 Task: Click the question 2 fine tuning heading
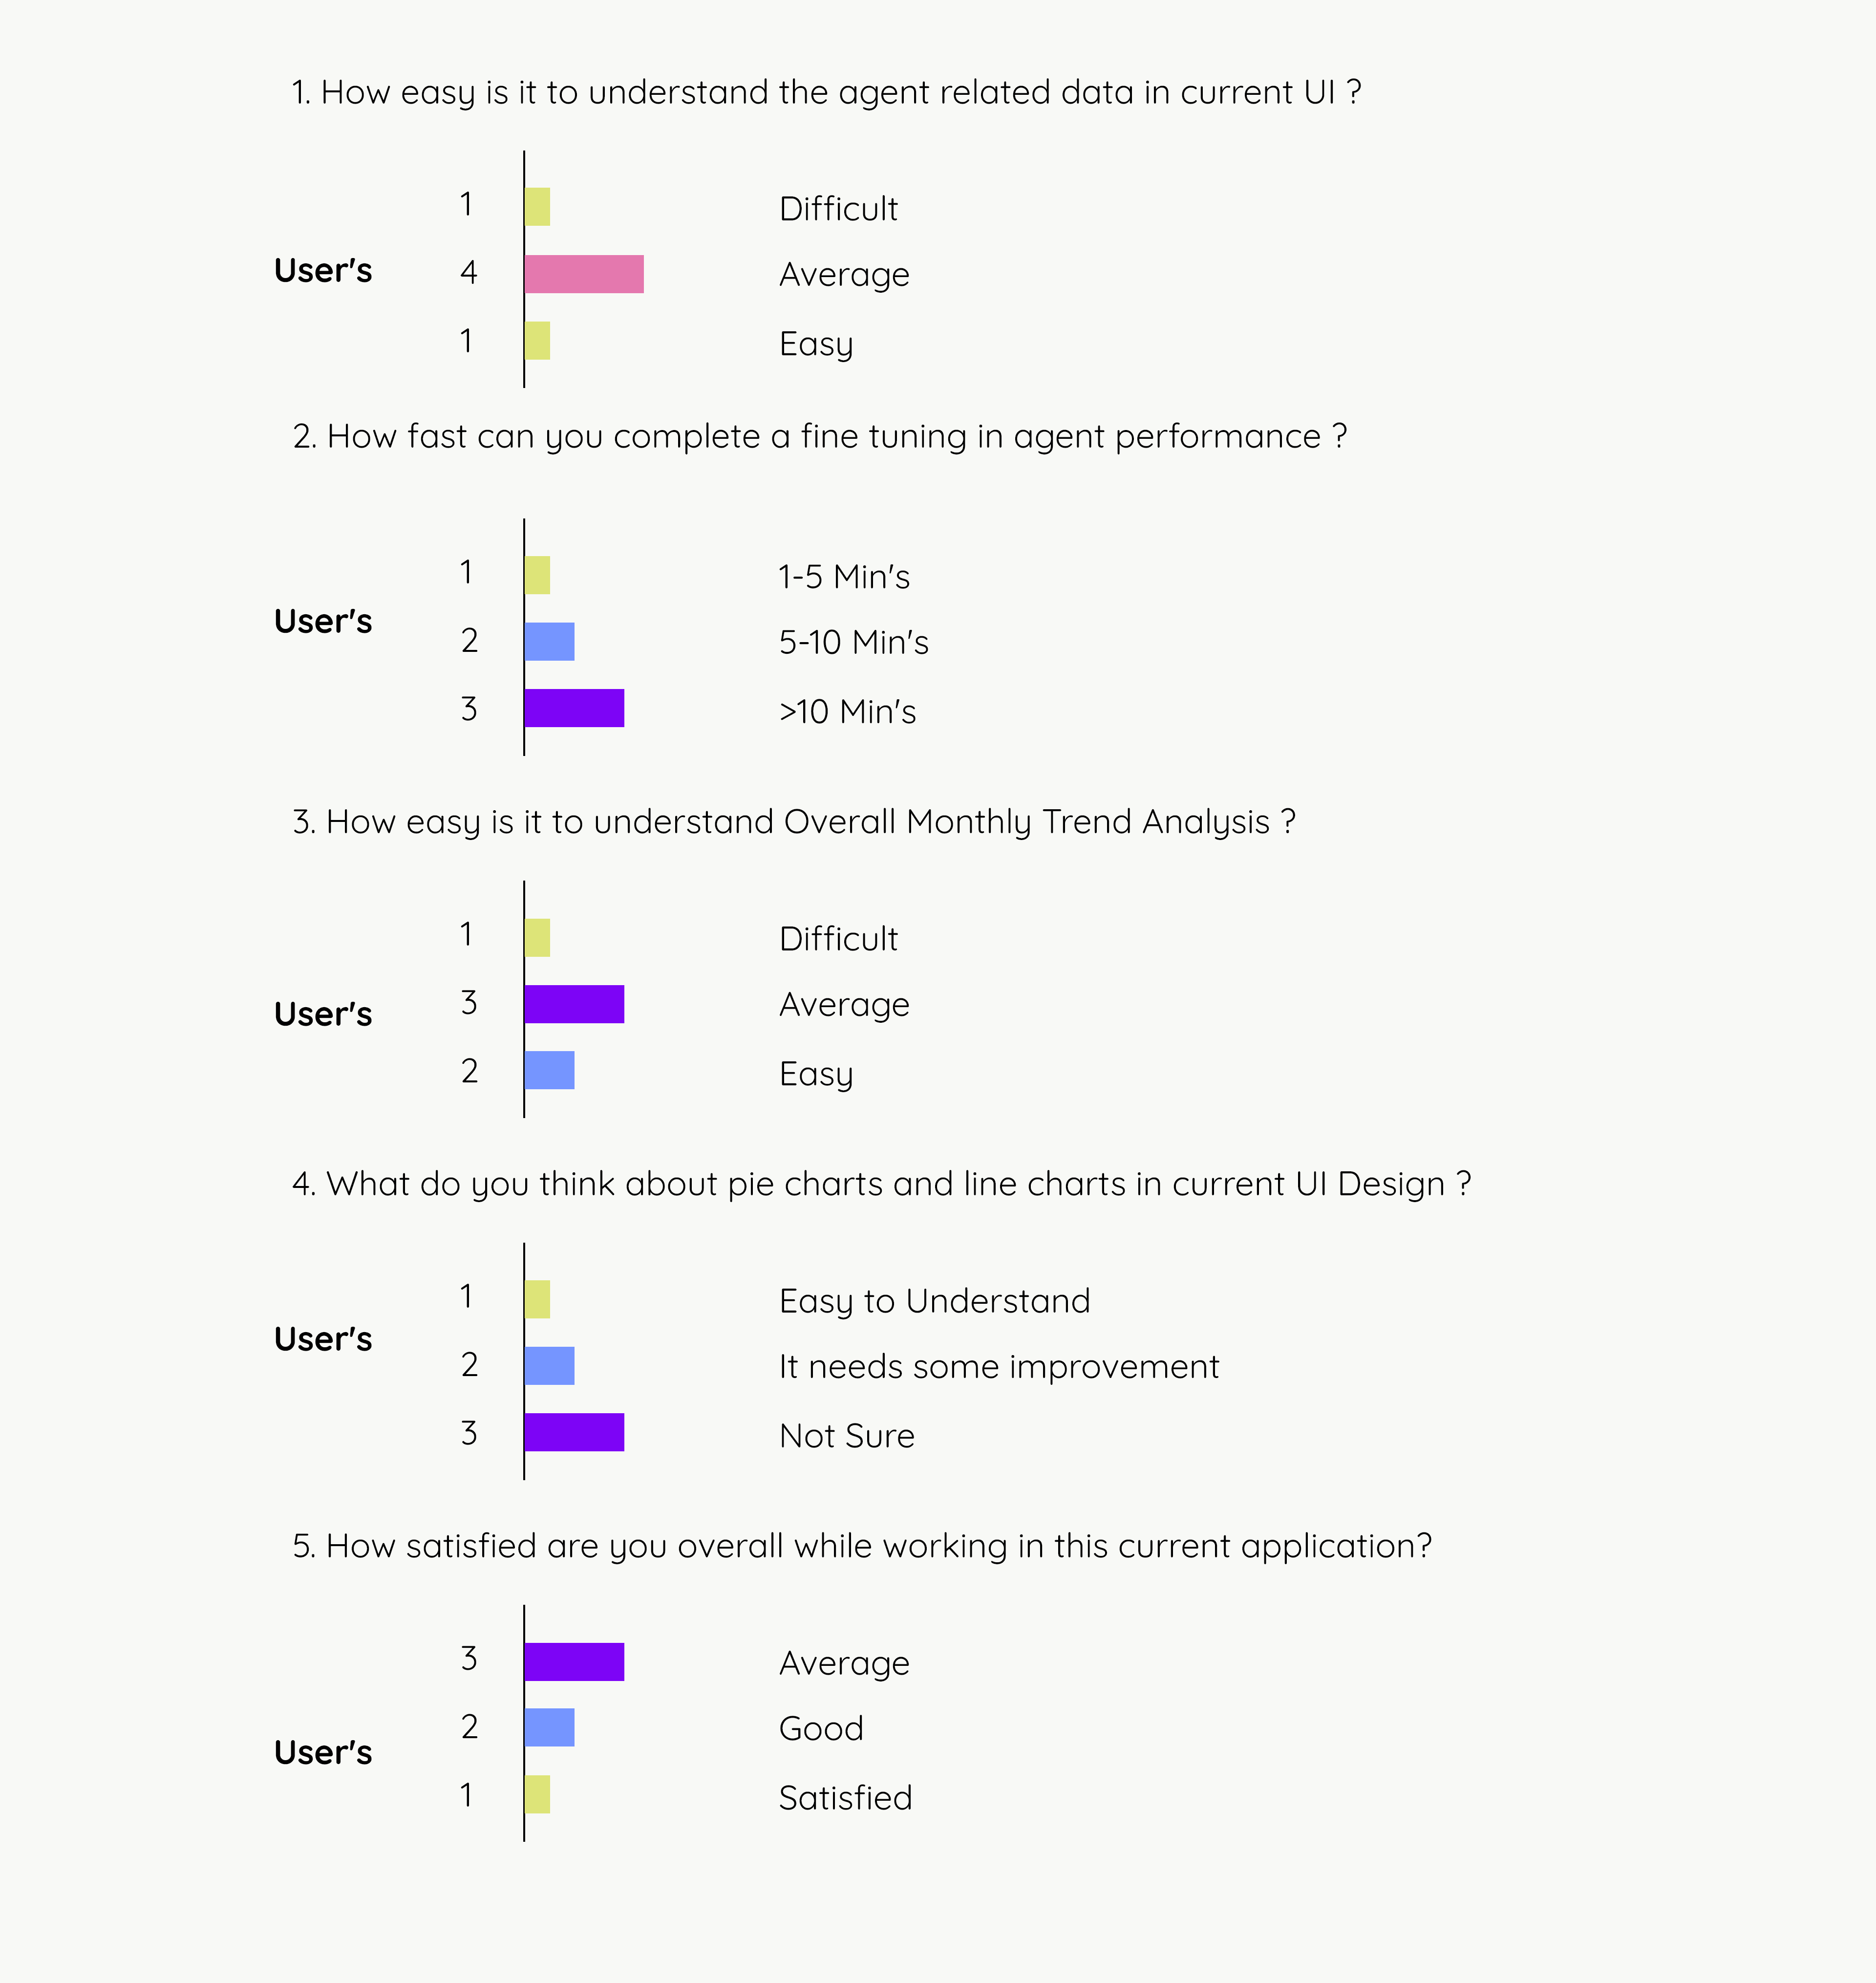(x=820, y=437)
